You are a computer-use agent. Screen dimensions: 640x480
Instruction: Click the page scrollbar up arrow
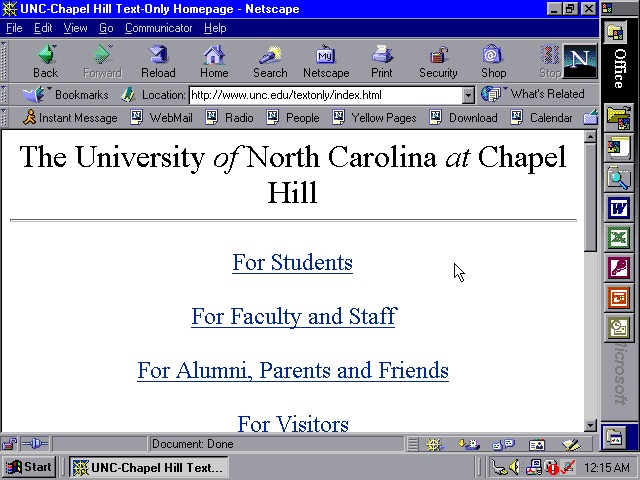[x=590, y=137]
